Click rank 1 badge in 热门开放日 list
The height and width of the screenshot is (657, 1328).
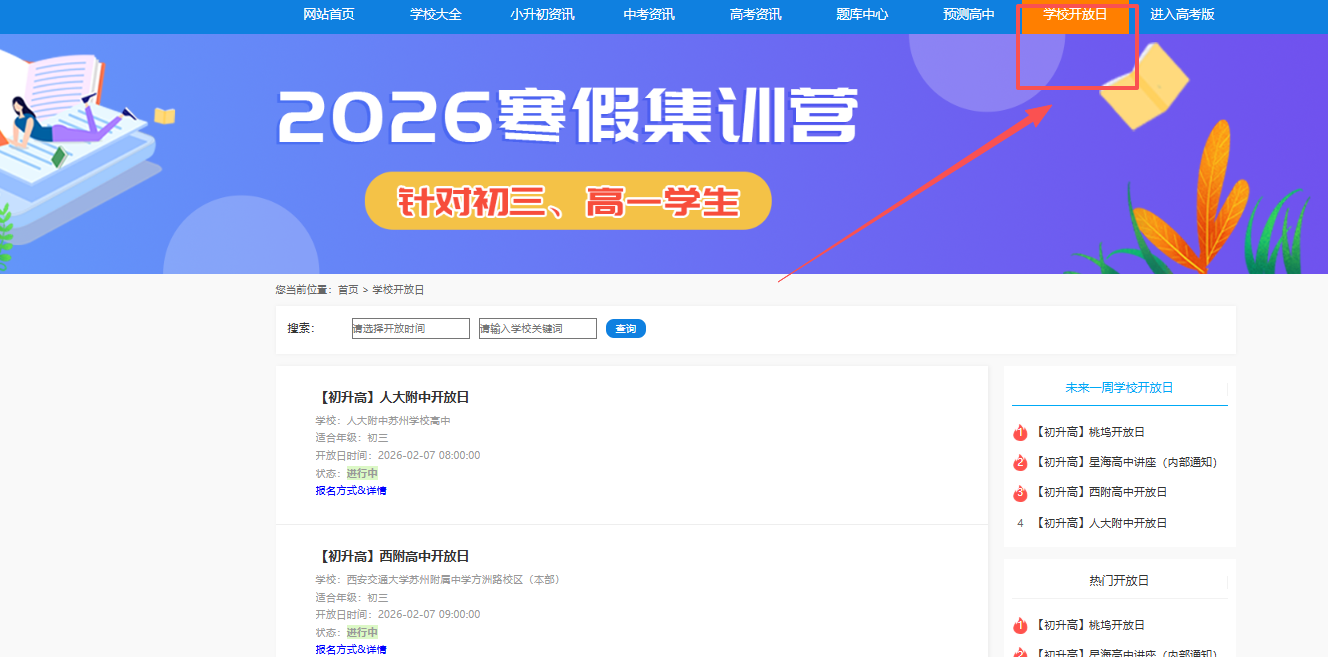click(1020, 626)
